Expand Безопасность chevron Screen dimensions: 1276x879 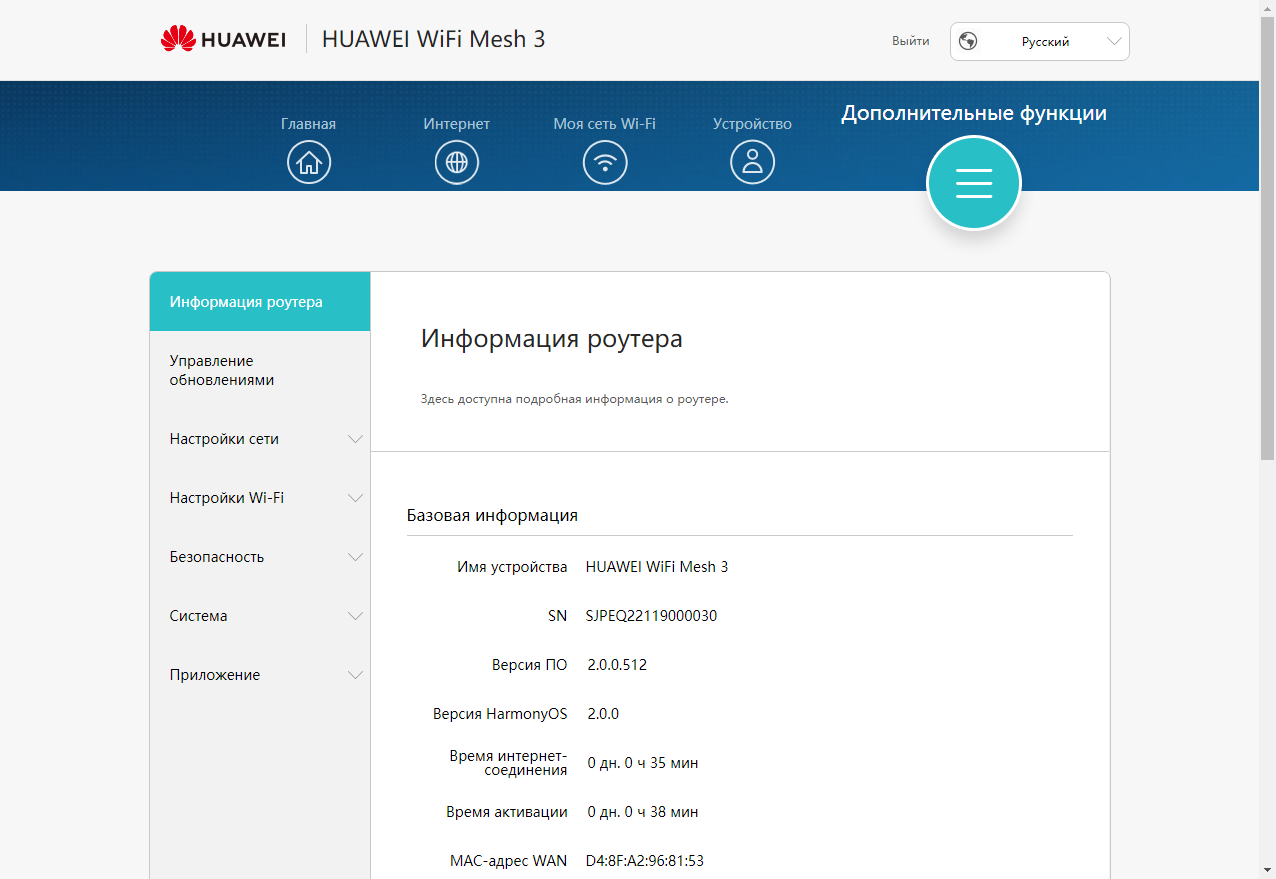point(355,557)
